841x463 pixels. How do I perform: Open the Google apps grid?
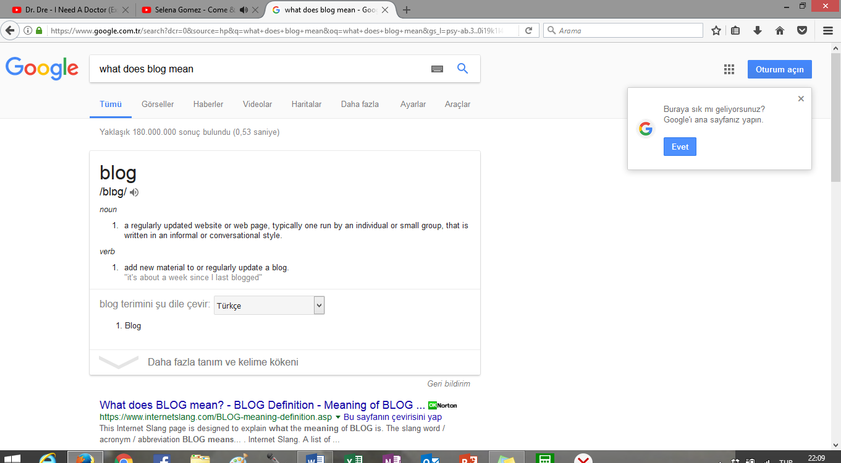[x=729, y=69]
